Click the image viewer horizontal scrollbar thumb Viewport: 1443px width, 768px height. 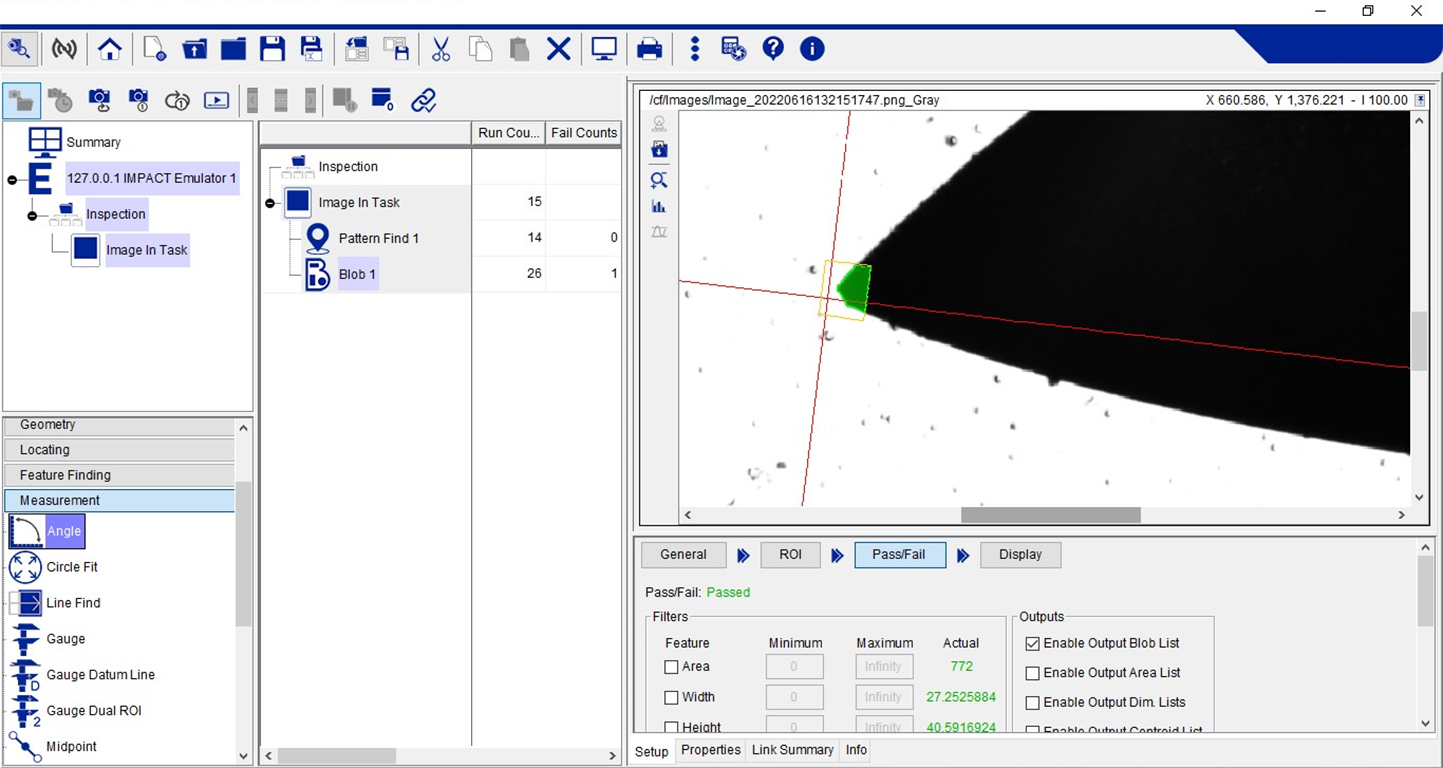point(1050,515)
